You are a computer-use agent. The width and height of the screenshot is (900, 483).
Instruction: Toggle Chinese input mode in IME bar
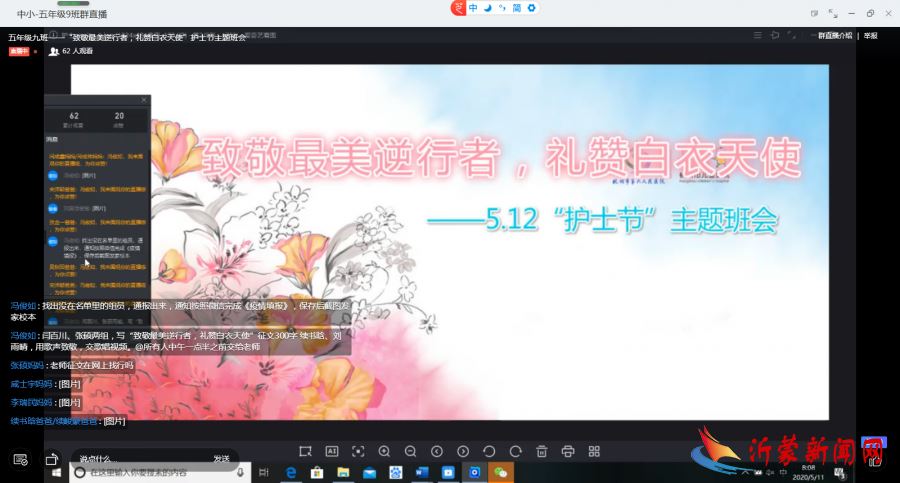474,8
